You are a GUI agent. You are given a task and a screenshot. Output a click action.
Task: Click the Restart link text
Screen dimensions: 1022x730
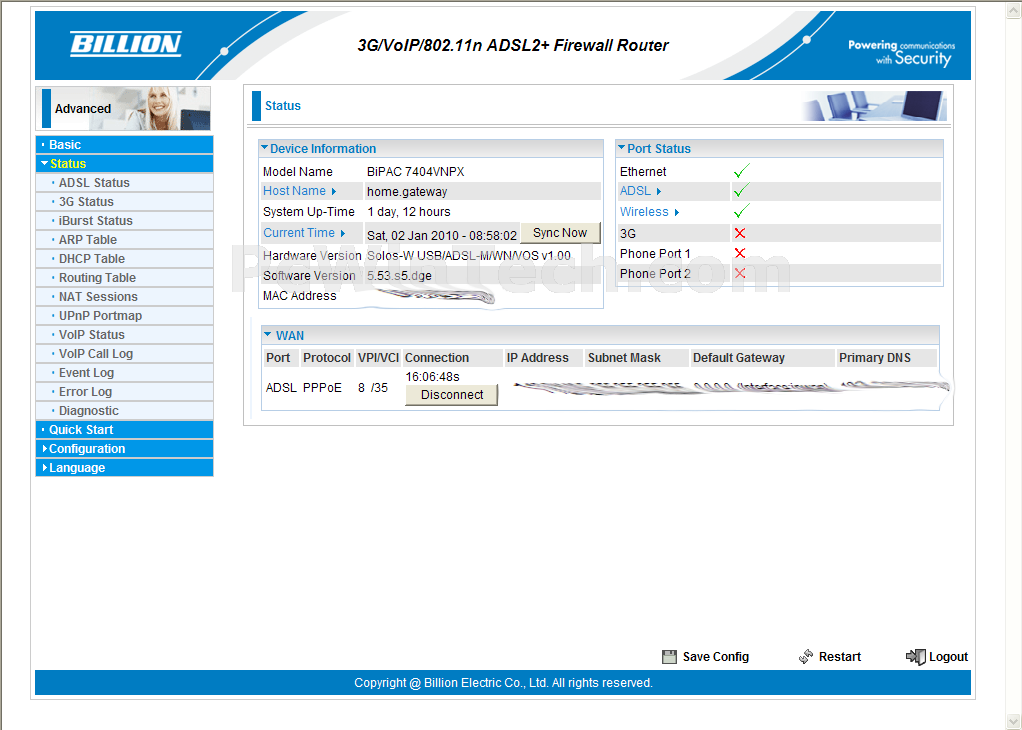(840, 657)
